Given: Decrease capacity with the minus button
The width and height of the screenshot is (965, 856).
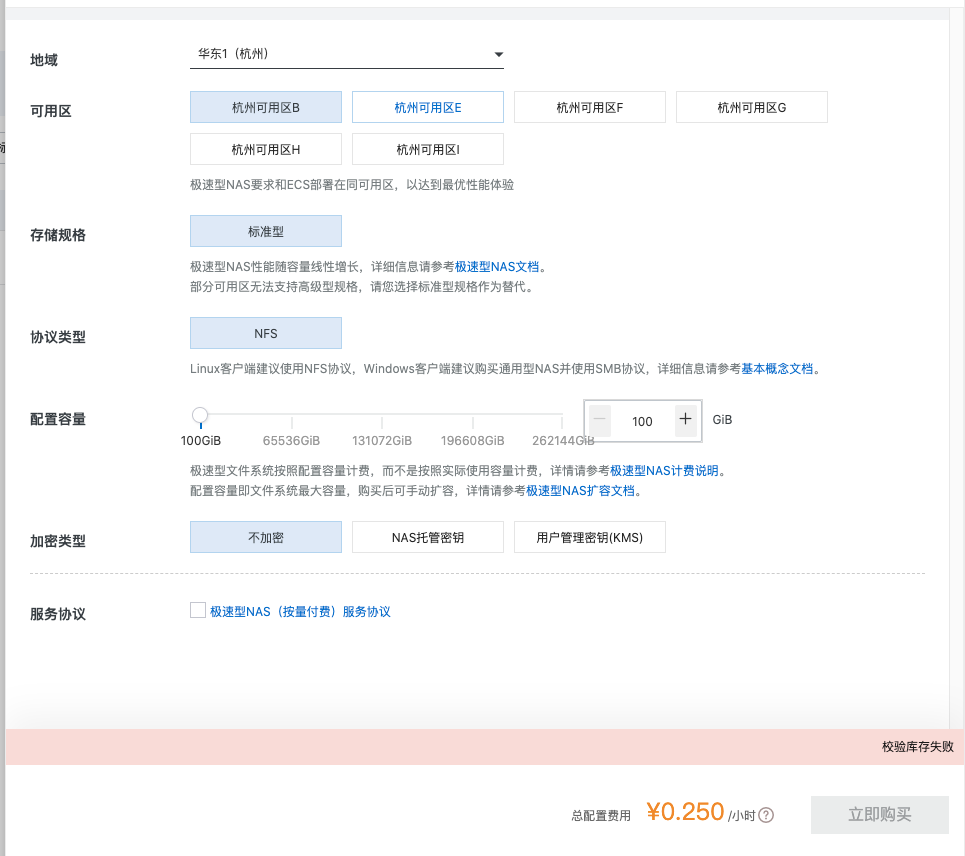Looking at the screenshot, I should pos(599,421).
